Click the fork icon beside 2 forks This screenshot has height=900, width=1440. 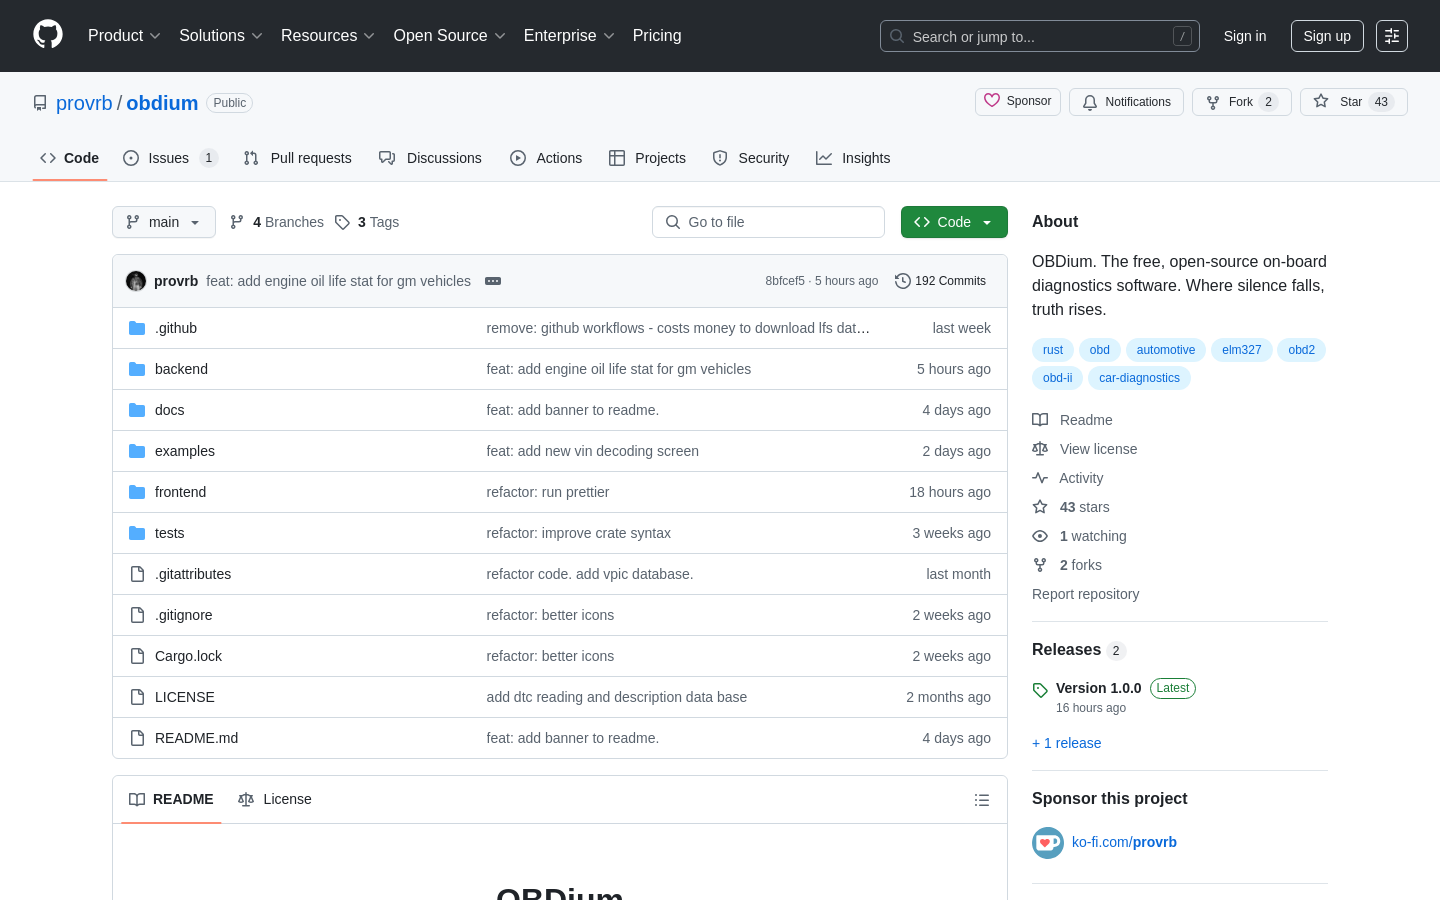1040,565
